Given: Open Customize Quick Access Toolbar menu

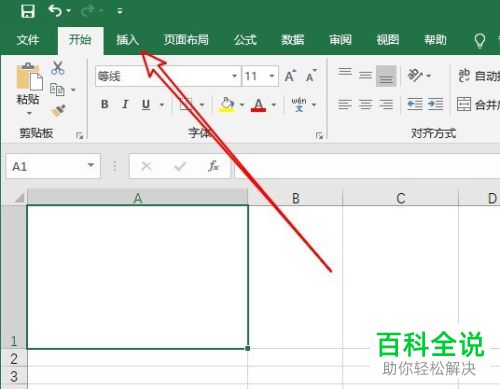Looking at the screenshot, I should click(120, 11).
